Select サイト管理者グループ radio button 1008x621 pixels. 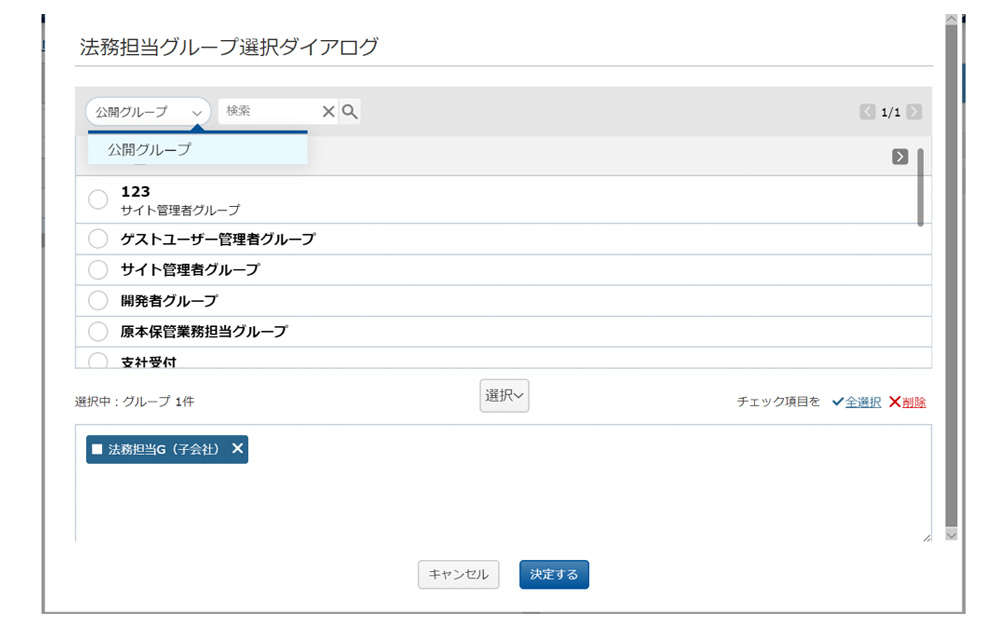pyautogui.click(x=98, y=270)
